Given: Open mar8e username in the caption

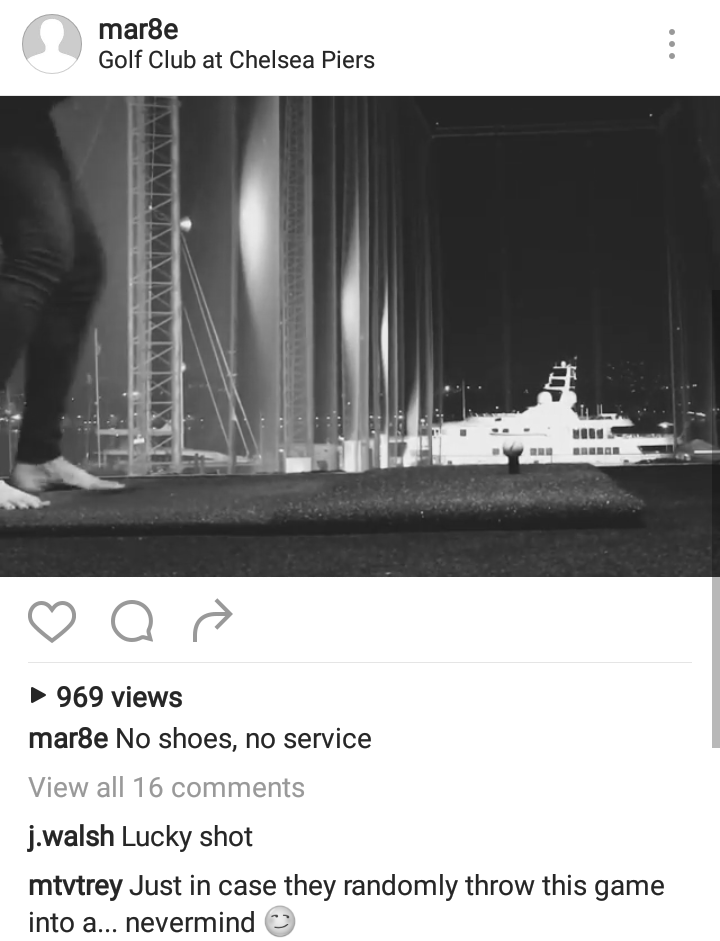Looking at the screenshot, I should tap(68, 739).
